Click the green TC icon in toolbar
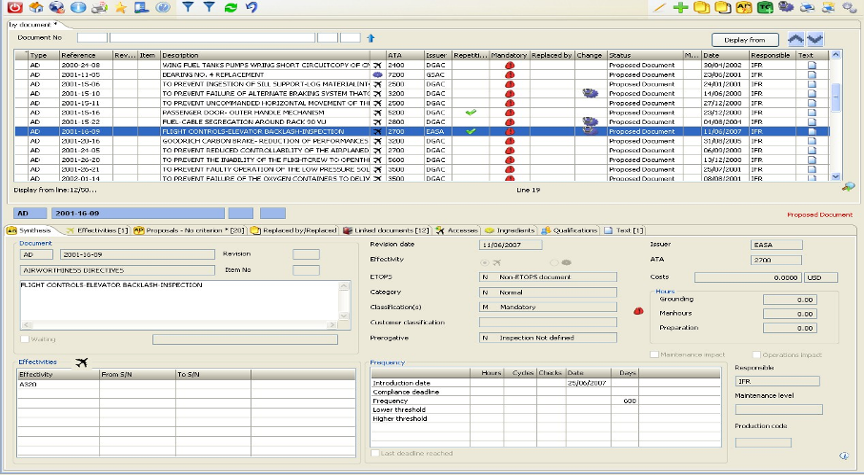 coord(765,7)
